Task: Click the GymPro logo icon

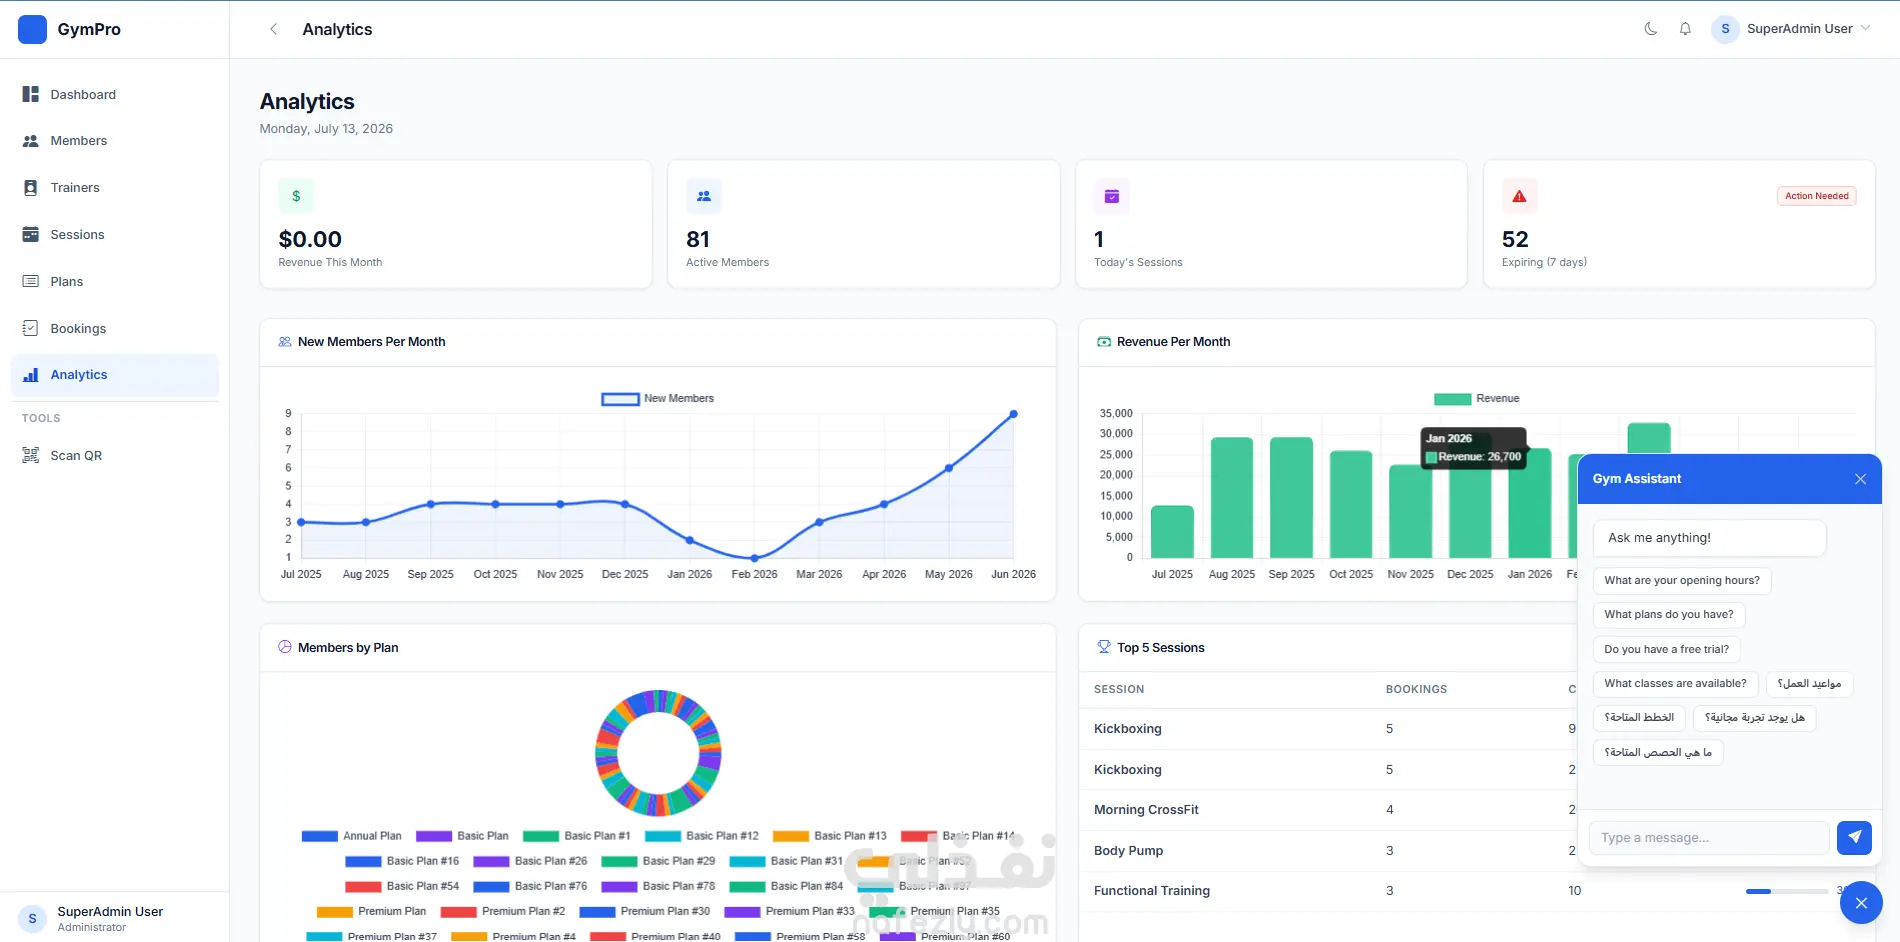Action: tap(32, 29)
